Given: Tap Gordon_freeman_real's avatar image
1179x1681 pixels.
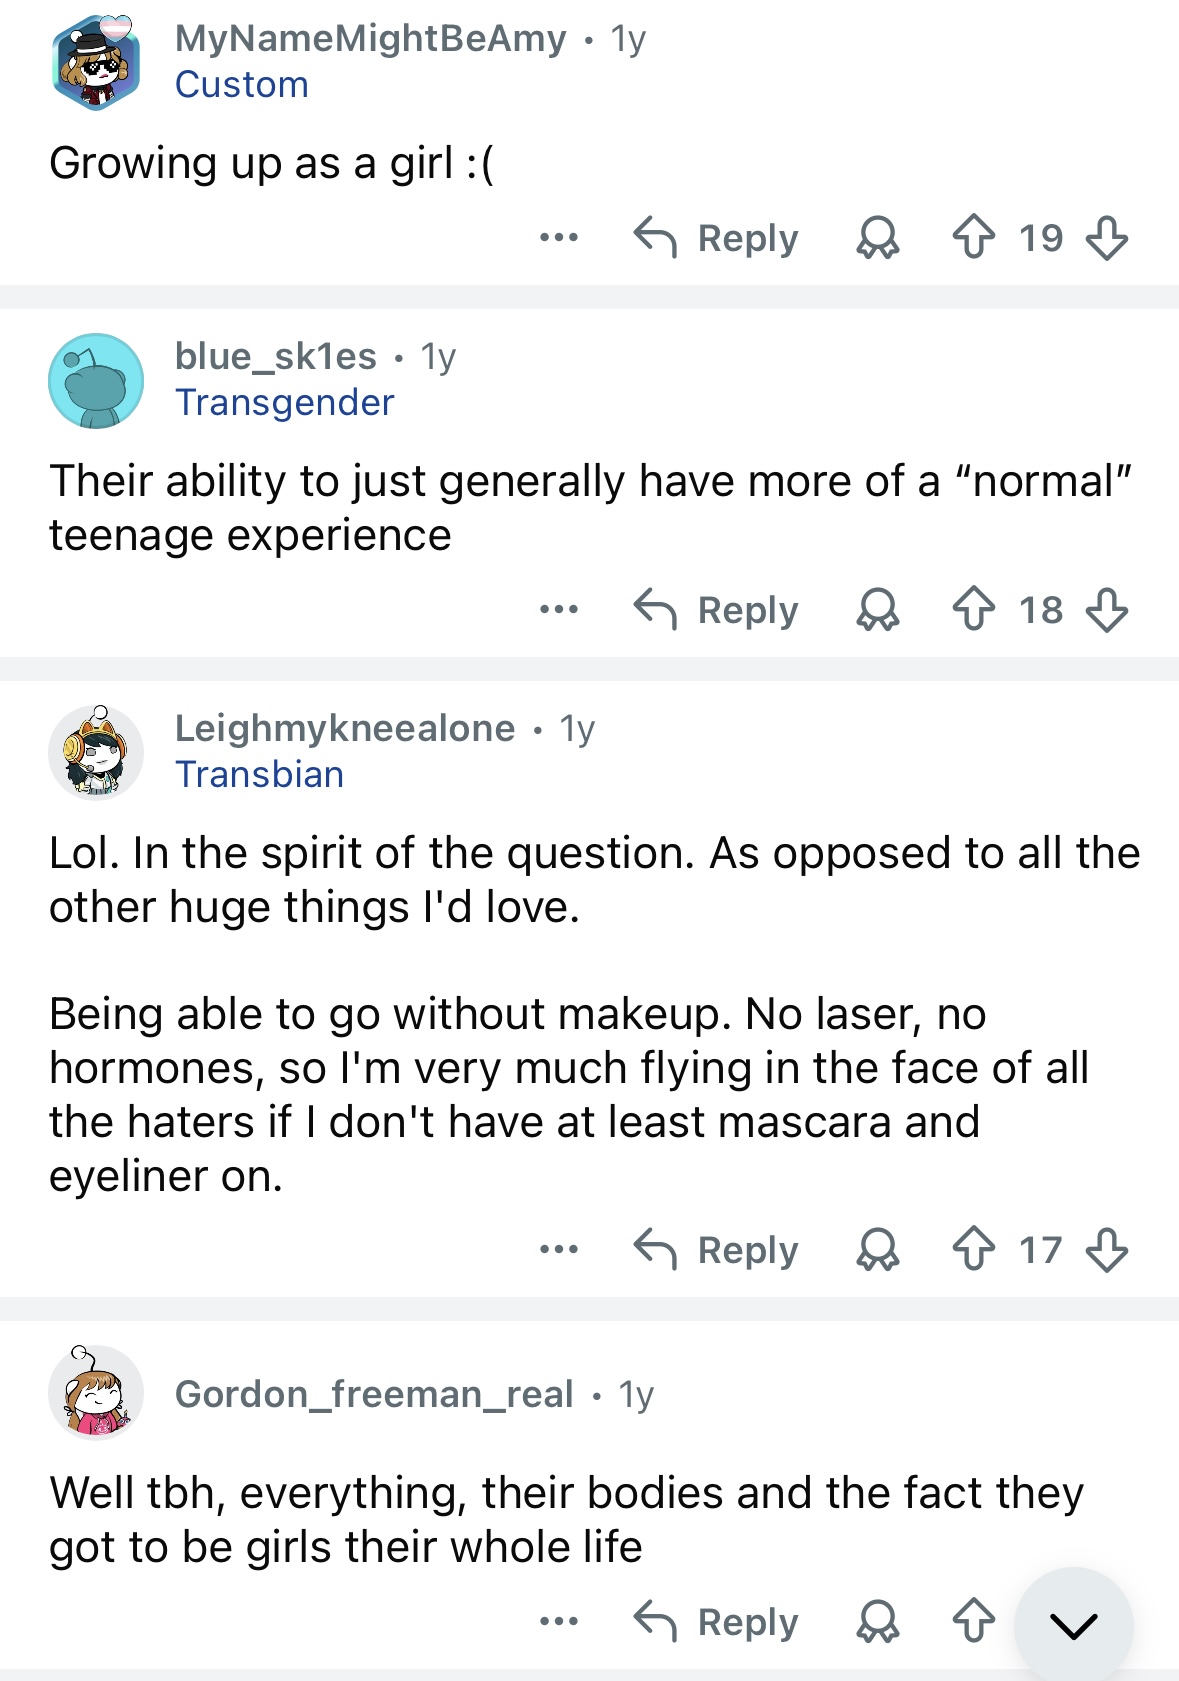Looking at the screenshot, I should (96, 1393).
